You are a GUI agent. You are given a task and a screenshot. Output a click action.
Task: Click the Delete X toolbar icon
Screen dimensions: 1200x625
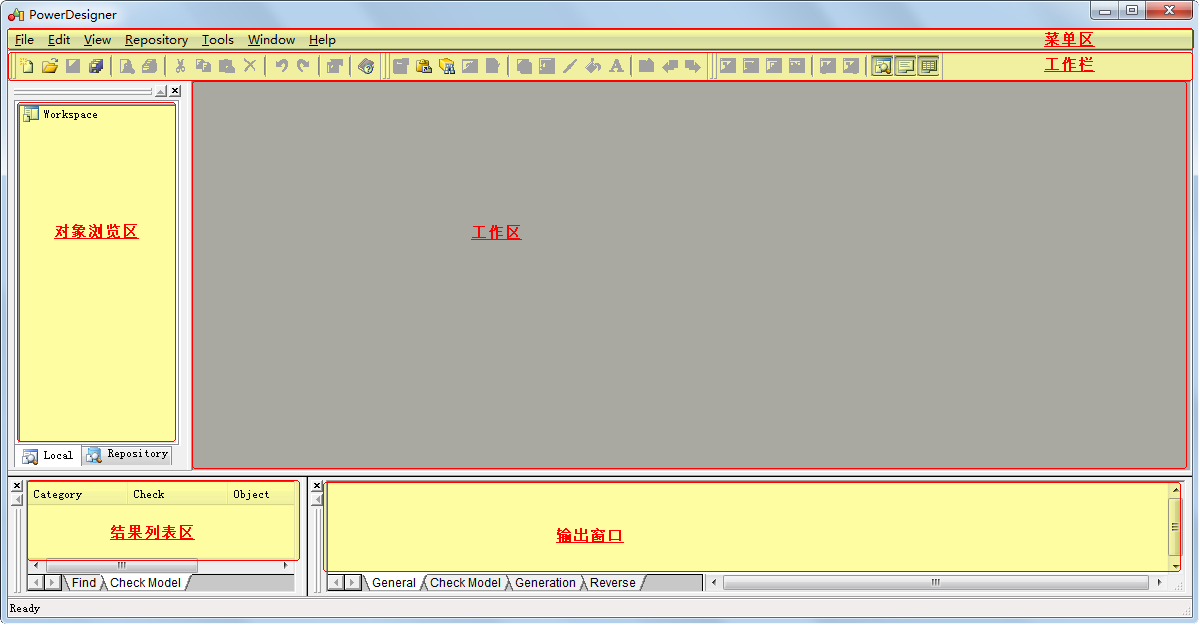(x=250, y=66)
